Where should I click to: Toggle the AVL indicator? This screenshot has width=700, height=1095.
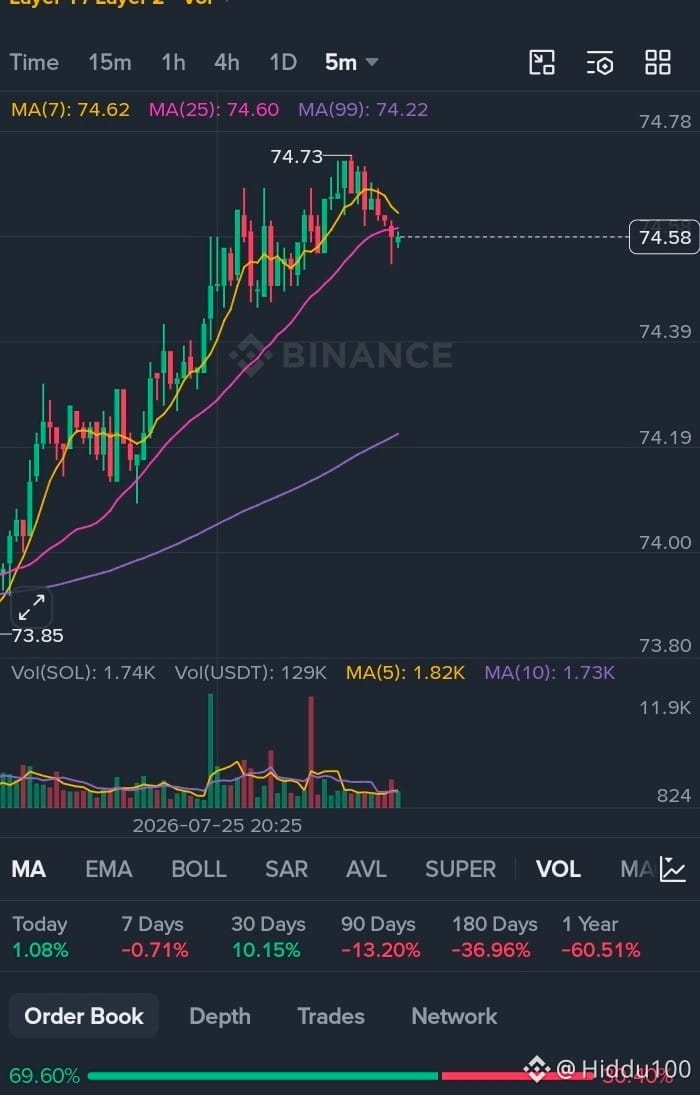click(366, 869)
